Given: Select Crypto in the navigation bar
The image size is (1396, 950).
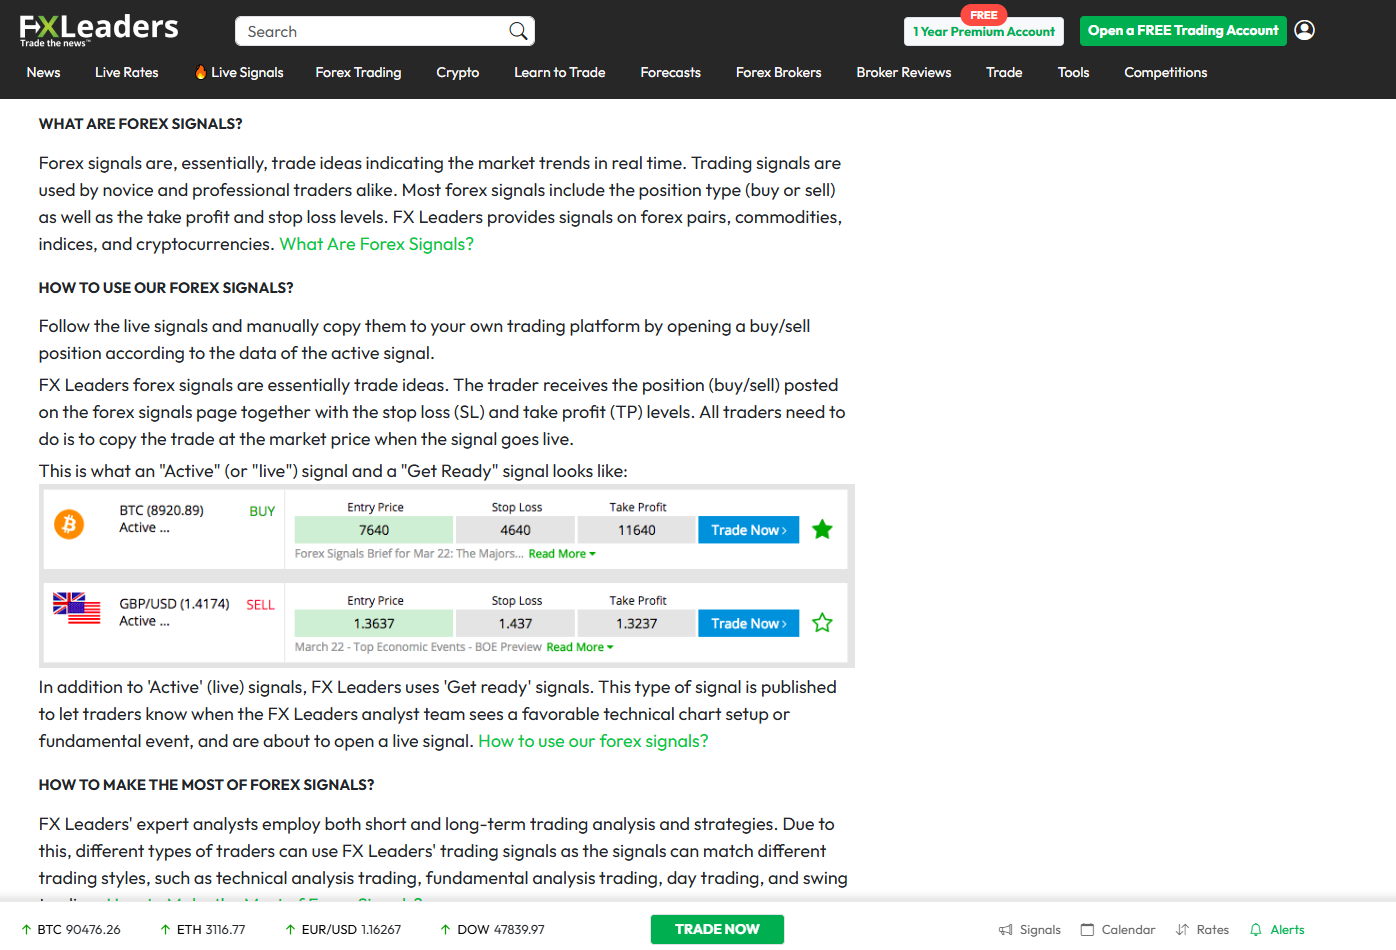Looking at the screenshot, I should [x=457, y=72].
